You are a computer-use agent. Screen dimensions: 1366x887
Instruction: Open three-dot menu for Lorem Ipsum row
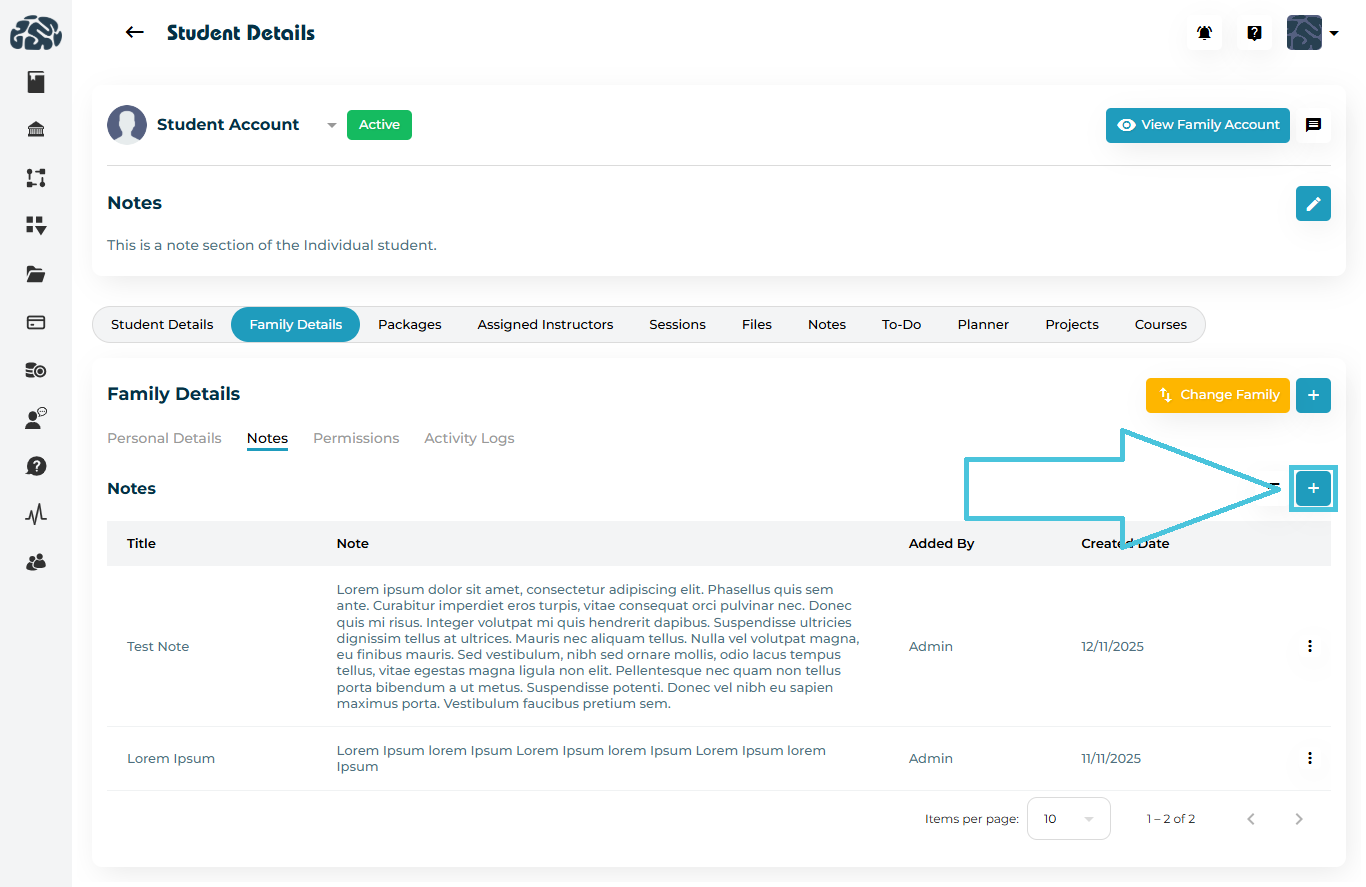[x=1309, y=758]
